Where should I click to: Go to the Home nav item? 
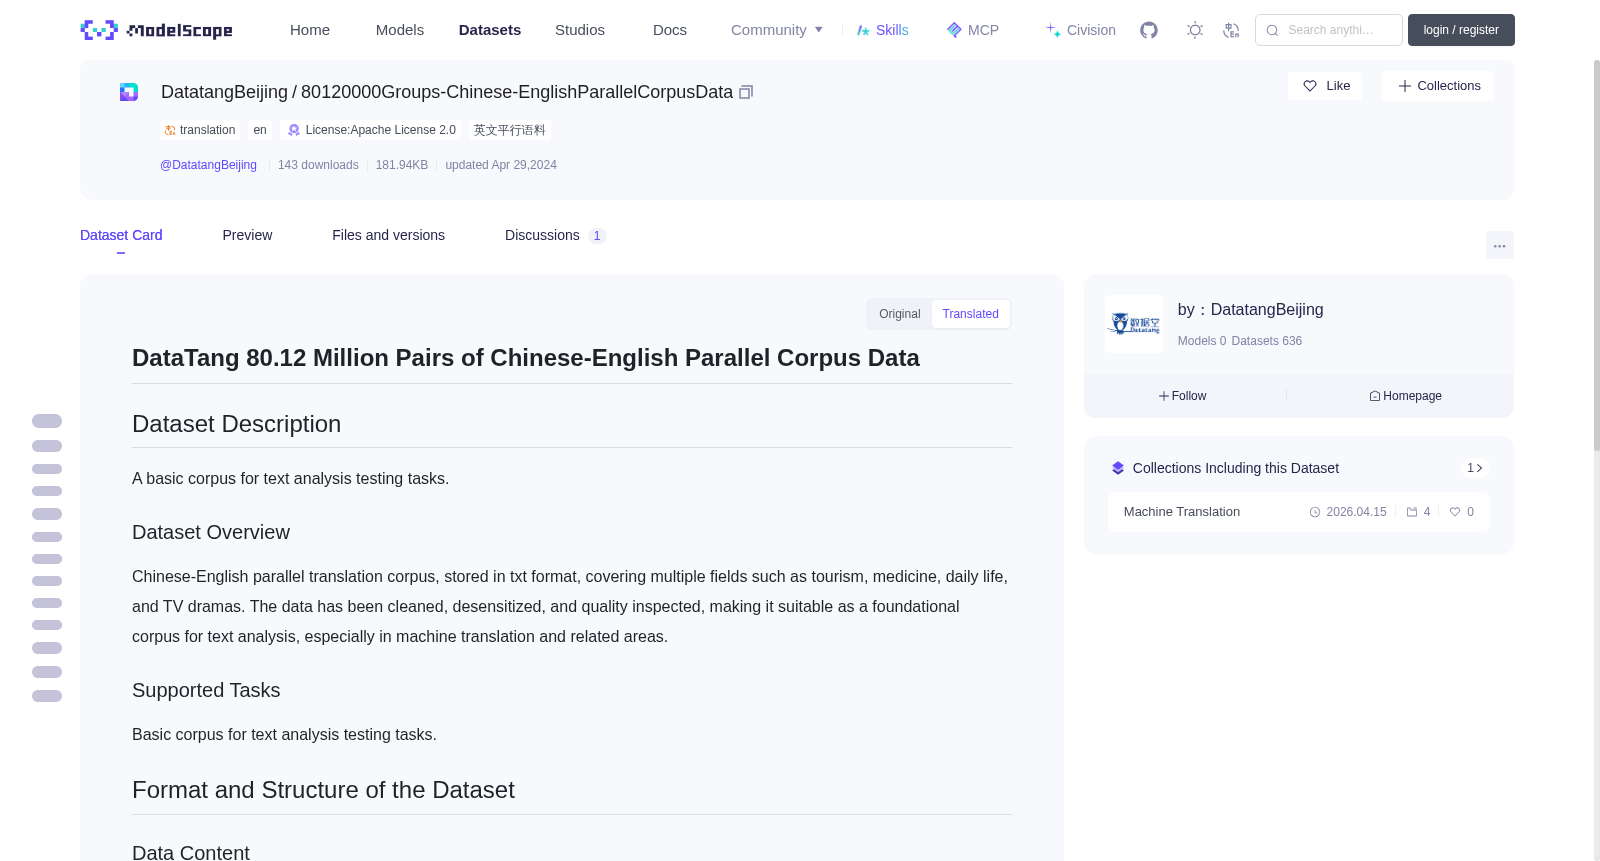310,30
